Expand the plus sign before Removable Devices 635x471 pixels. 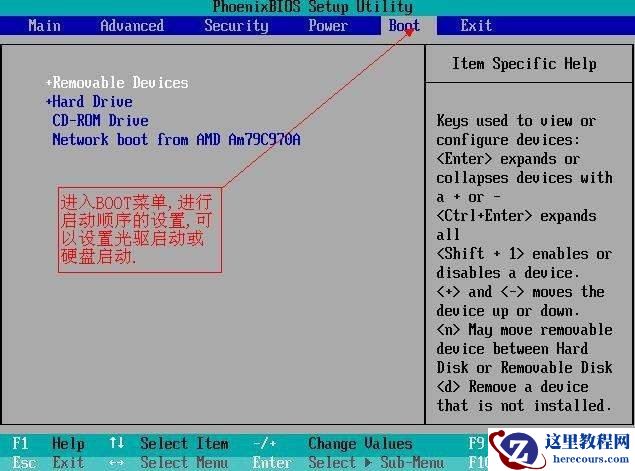[49, 83]
